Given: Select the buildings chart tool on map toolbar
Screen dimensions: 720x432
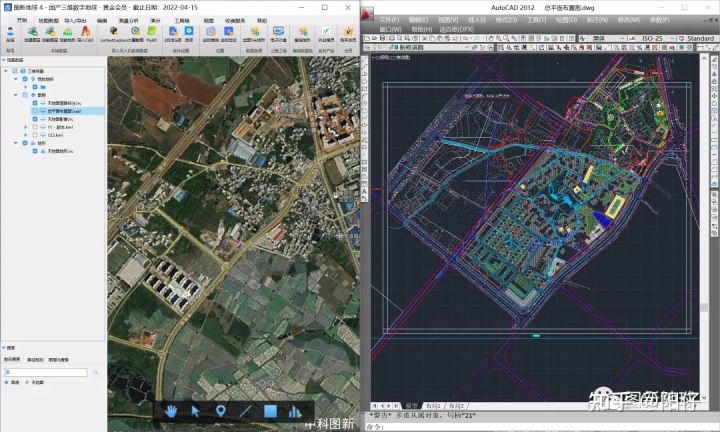Looking at the screenshot, I should click(295, 411).
